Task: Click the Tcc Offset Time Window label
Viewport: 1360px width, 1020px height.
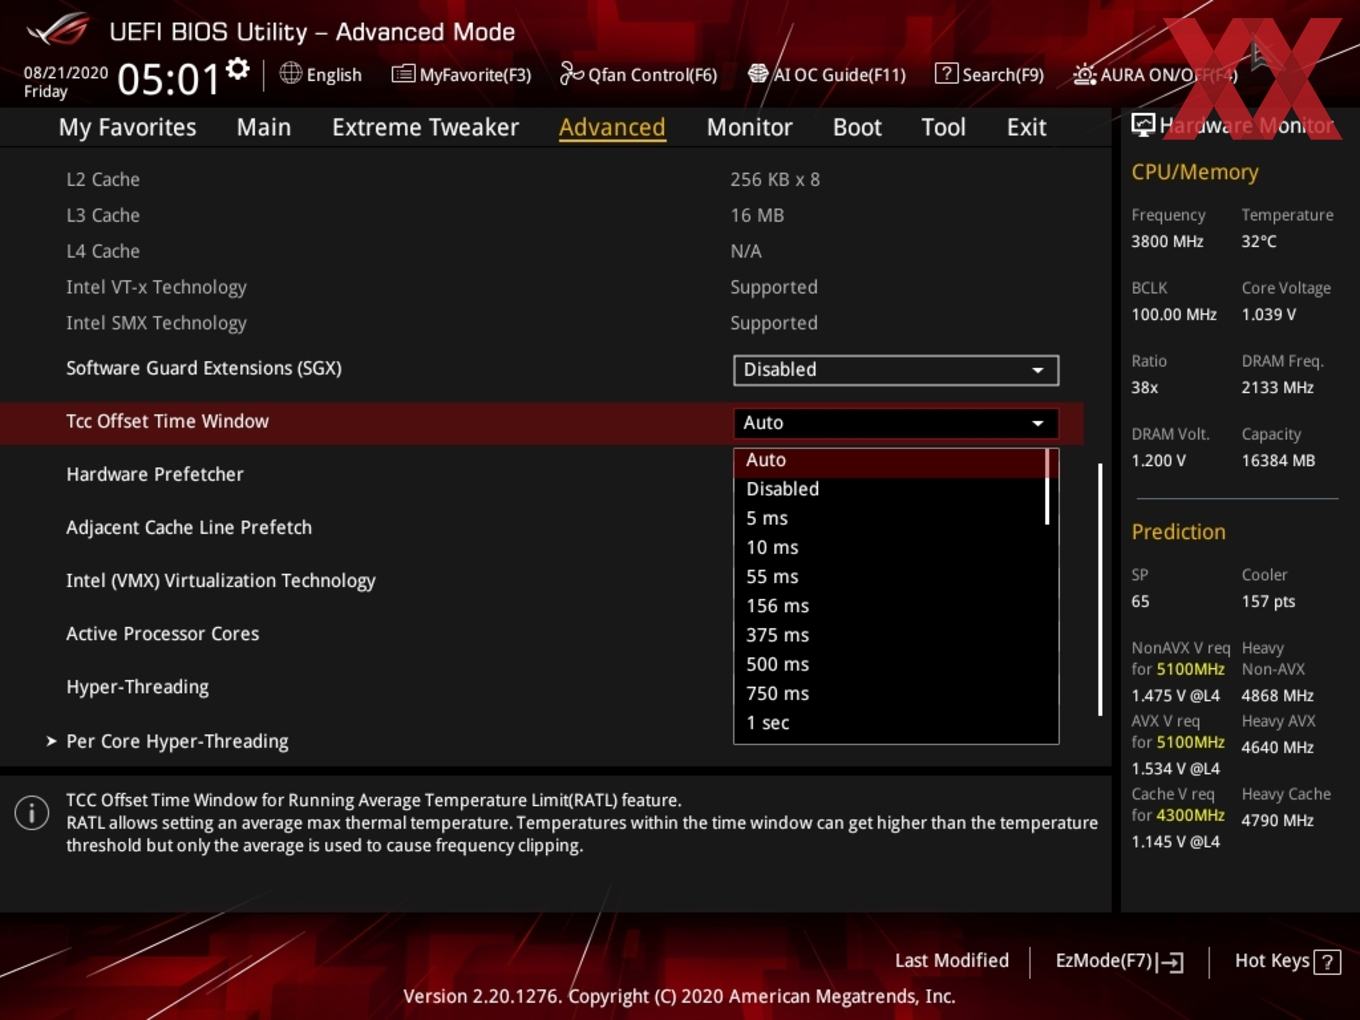Action: click(167, 421)
